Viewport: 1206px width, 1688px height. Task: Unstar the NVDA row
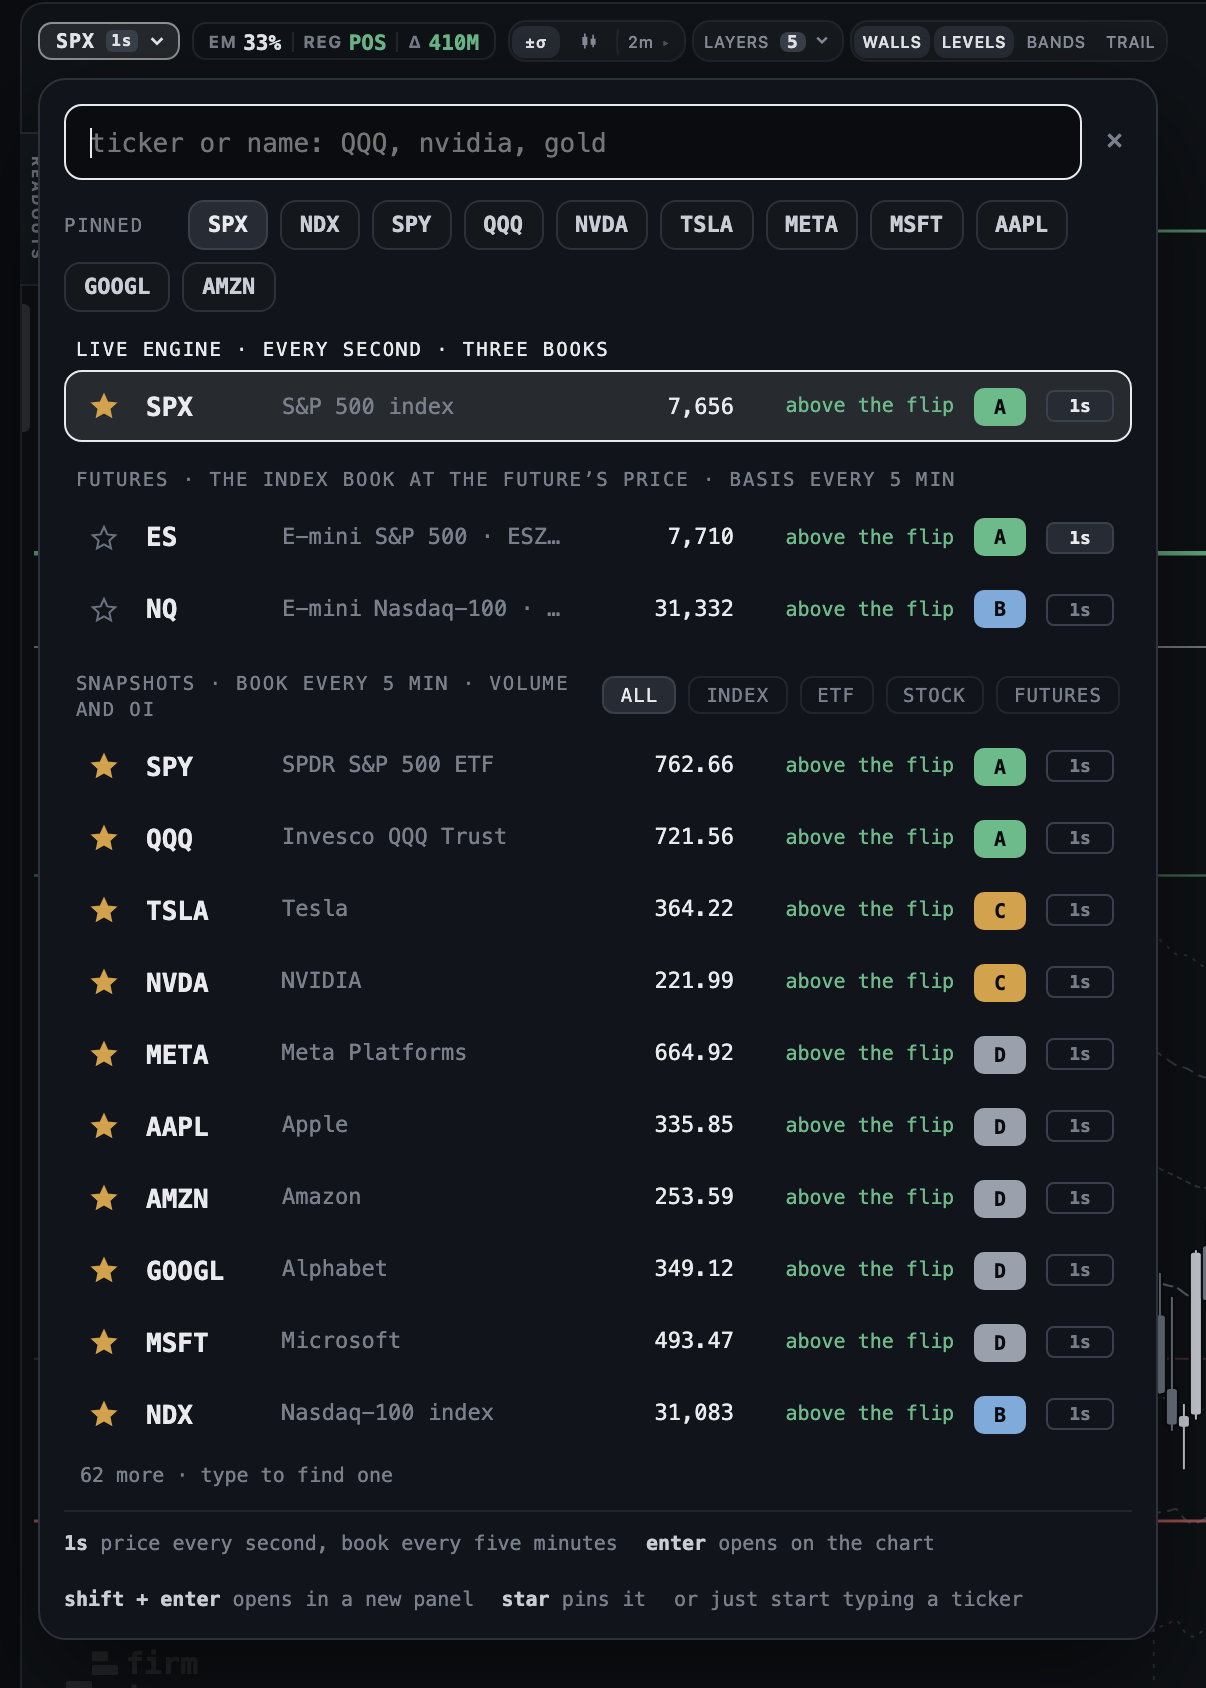pyautogui.click(x=104, y=982)
